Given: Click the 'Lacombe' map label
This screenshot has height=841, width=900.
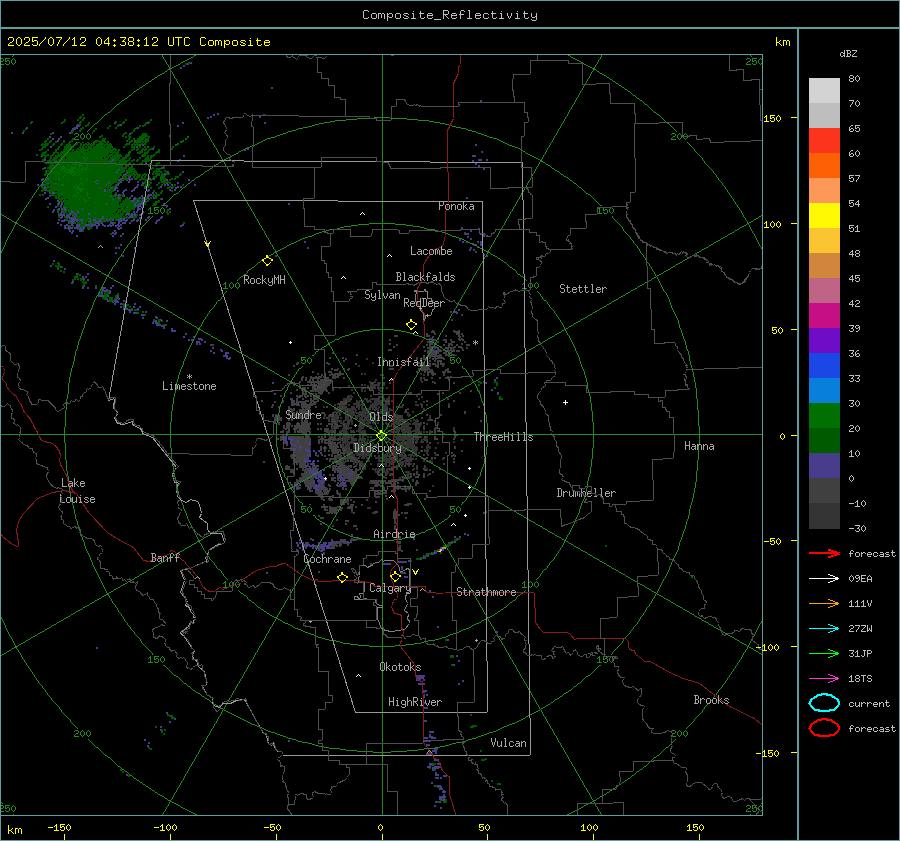Looking at the screenshot, I should 431,251.
